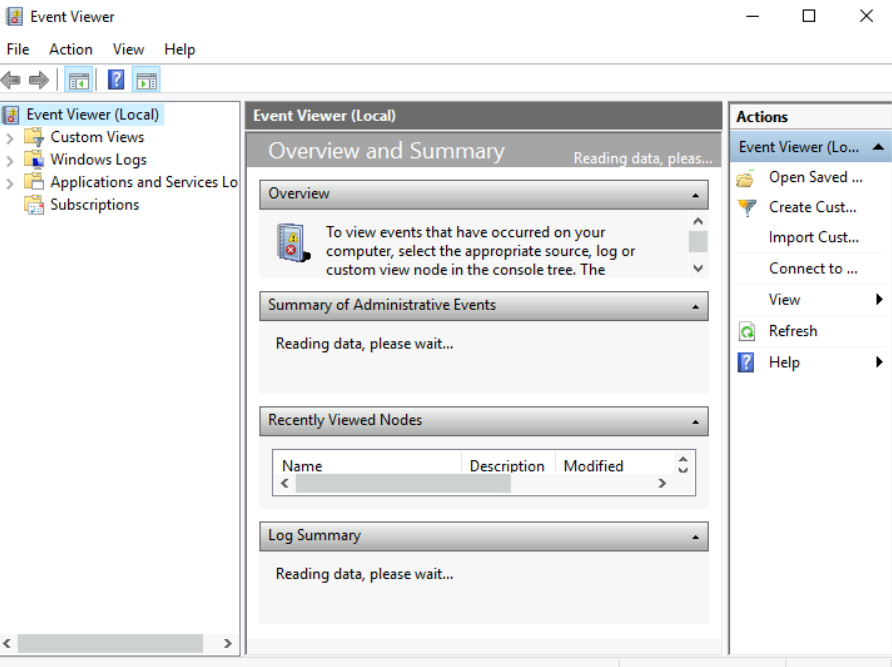Select the Event Viewer (Local) root node icon
This screenshot has height=667, width=892.
(x=11, y=115)
